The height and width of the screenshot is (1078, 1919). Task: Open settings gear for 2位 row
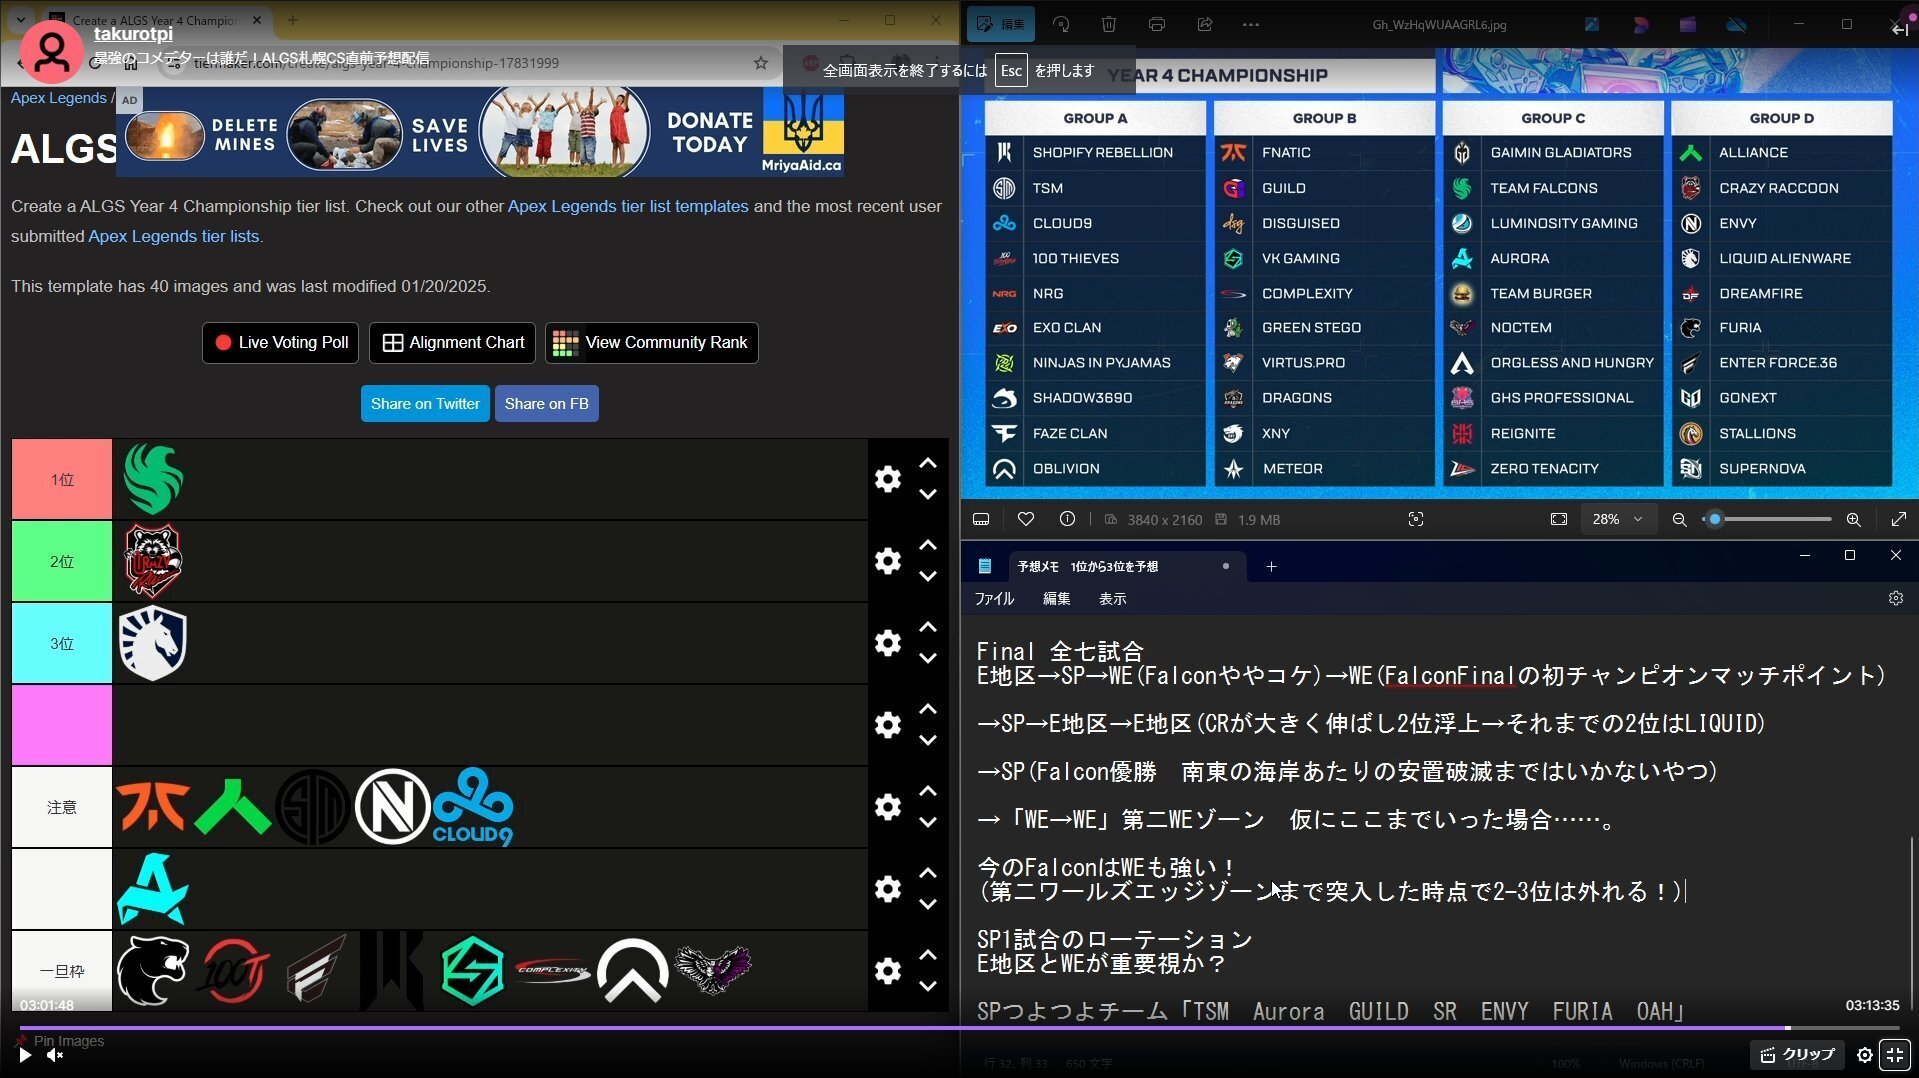coord(888,561)
